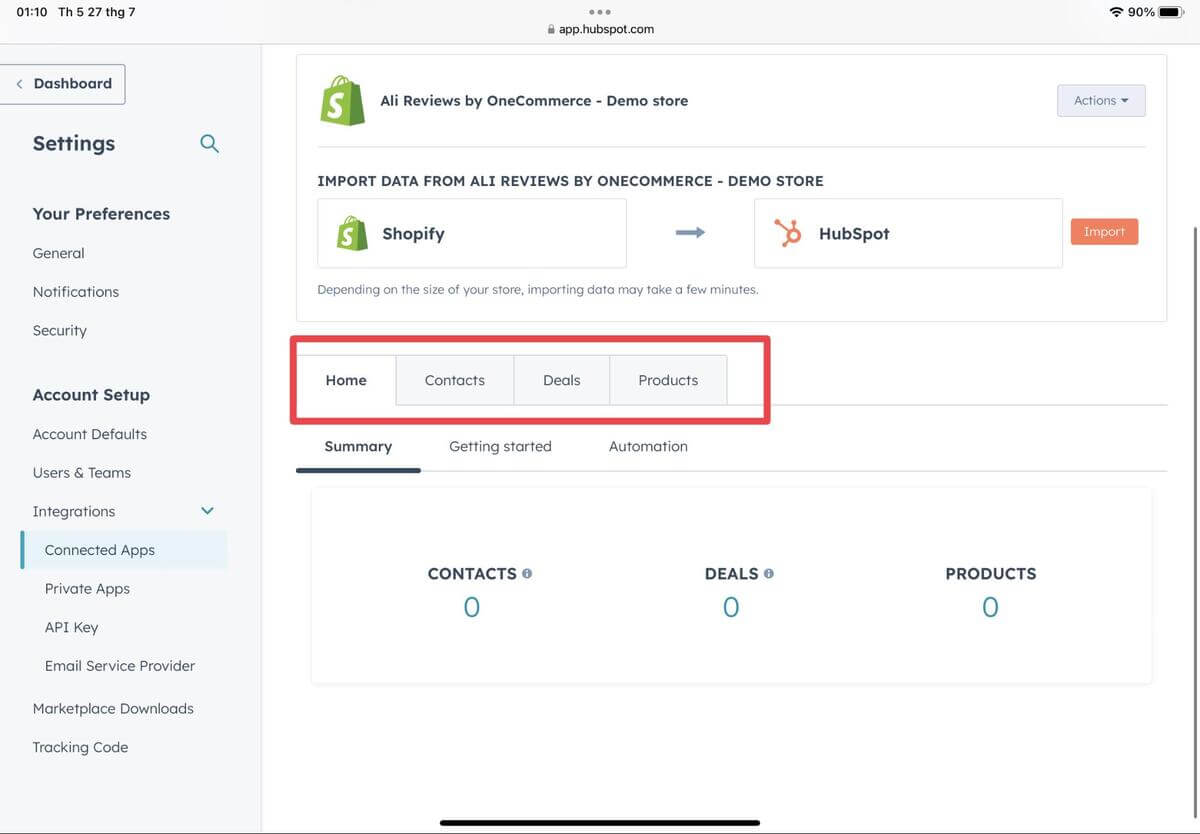Click the 'Account Setup' heading
The image size is (1200, 834).
pyautogui.click(x=91, y=395)
